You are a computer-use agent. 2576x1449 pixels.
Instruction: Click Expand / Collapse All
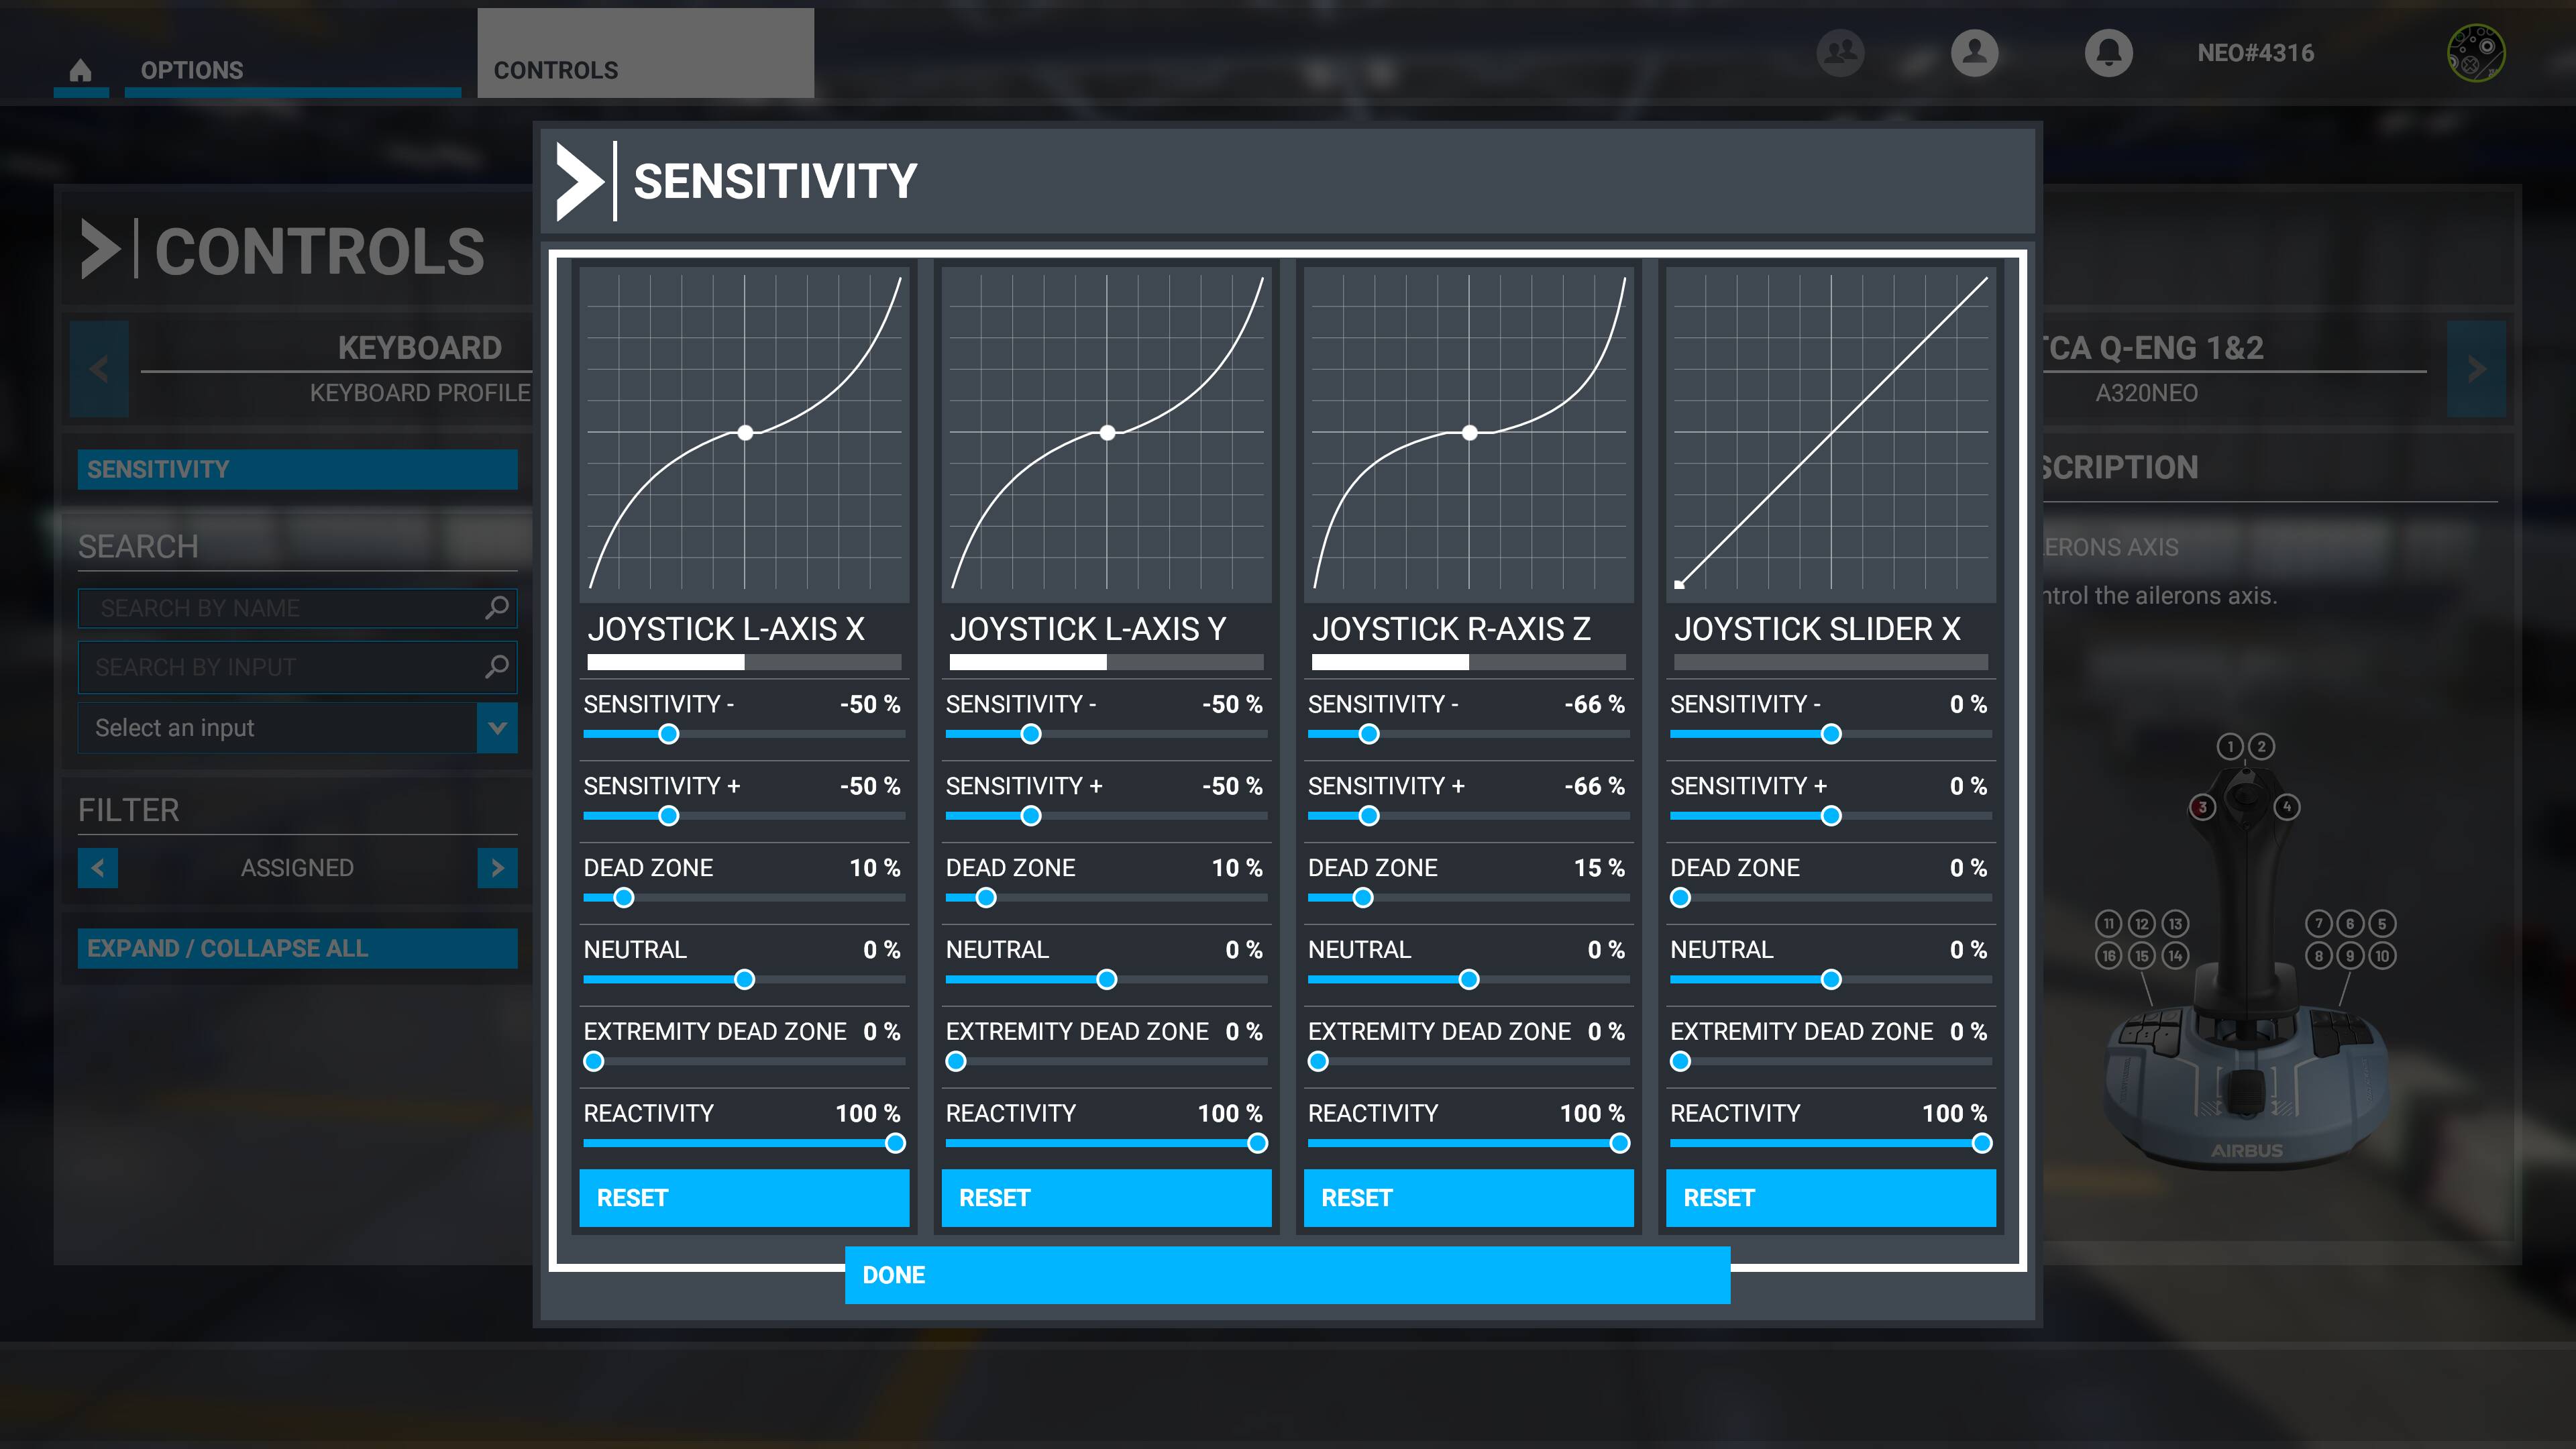pos(297,948)
